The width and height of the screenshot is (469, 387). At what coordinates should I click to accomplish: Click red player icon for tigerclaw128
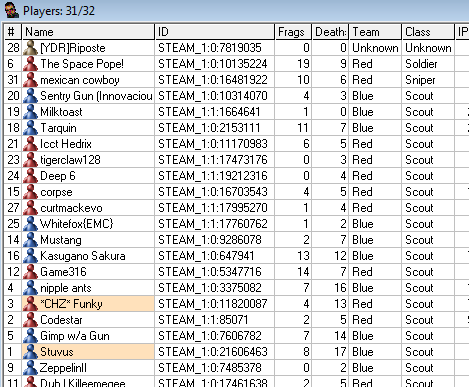click(x=30, y=160)
